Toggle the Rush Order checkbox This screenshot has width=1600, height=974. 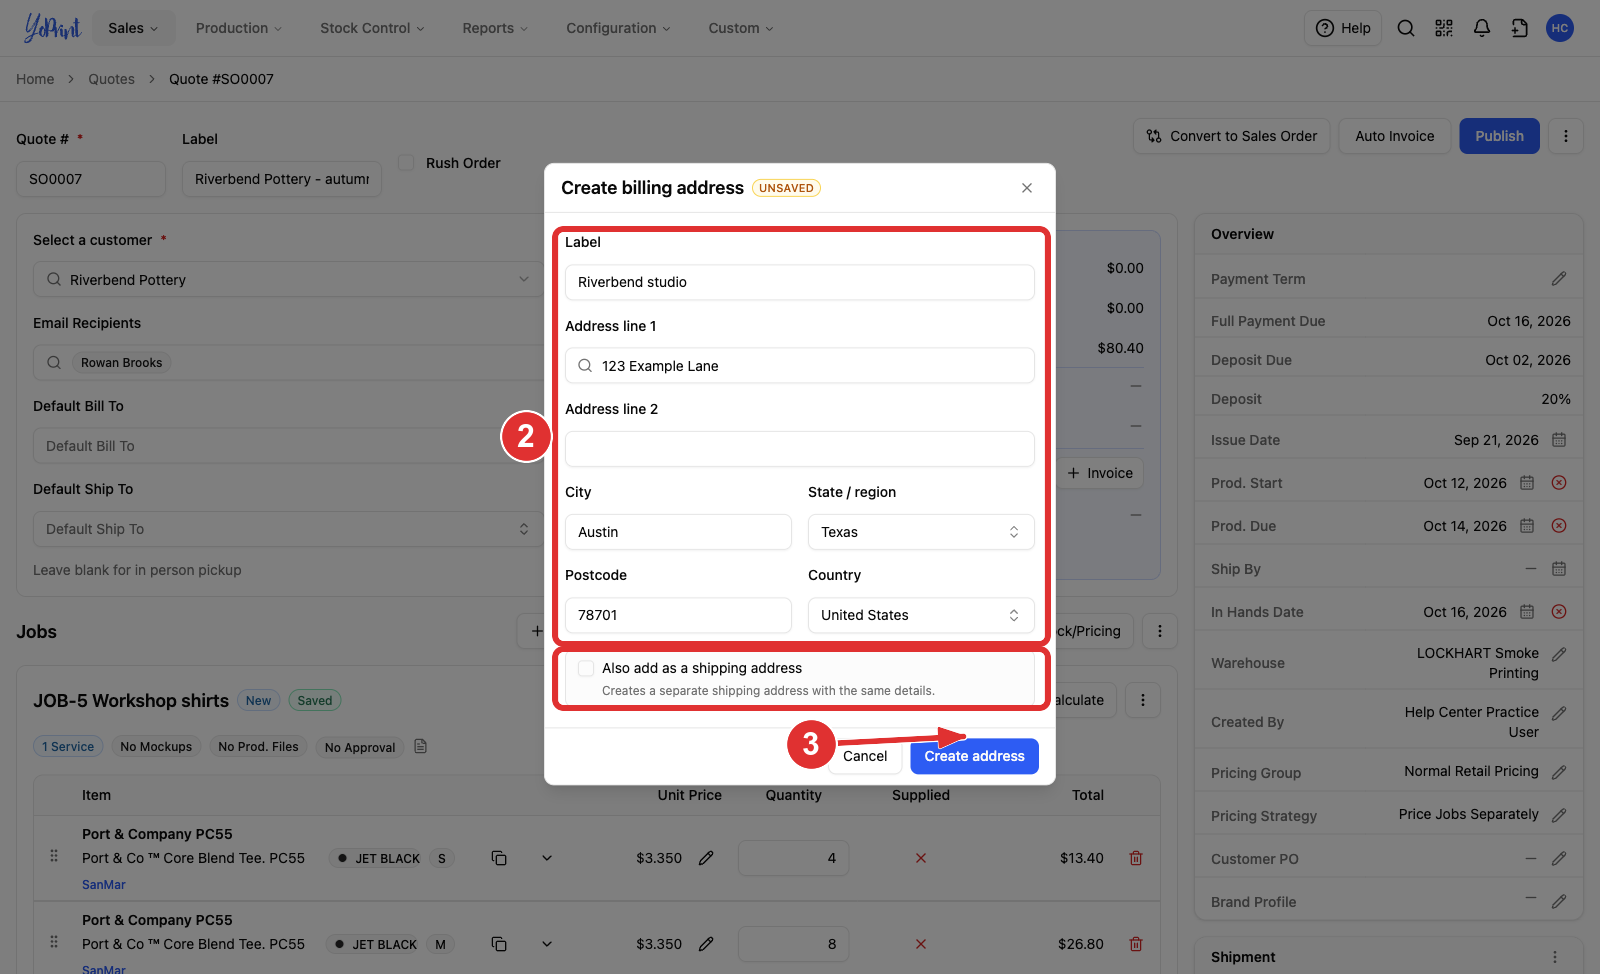pyautogui.click(x=406, y=162)
